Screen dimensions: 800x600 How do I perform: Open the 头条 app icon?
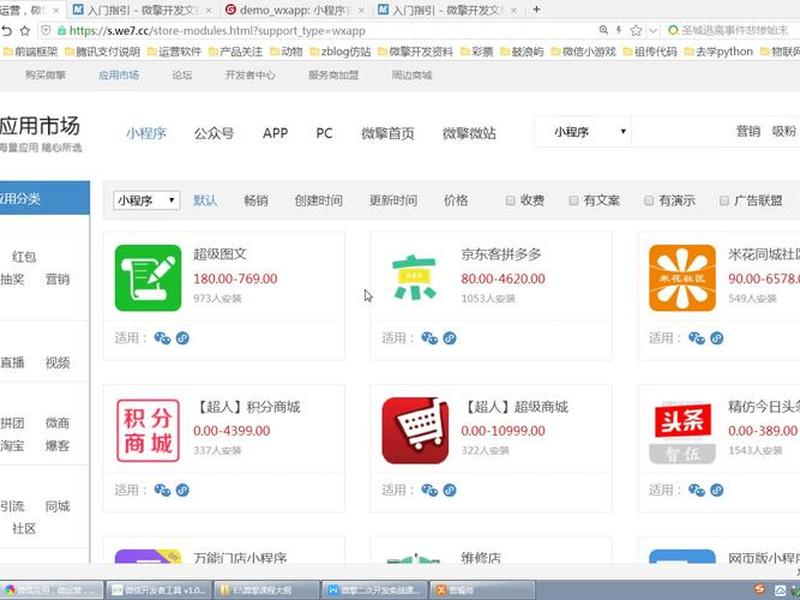[x=682, y=431]
